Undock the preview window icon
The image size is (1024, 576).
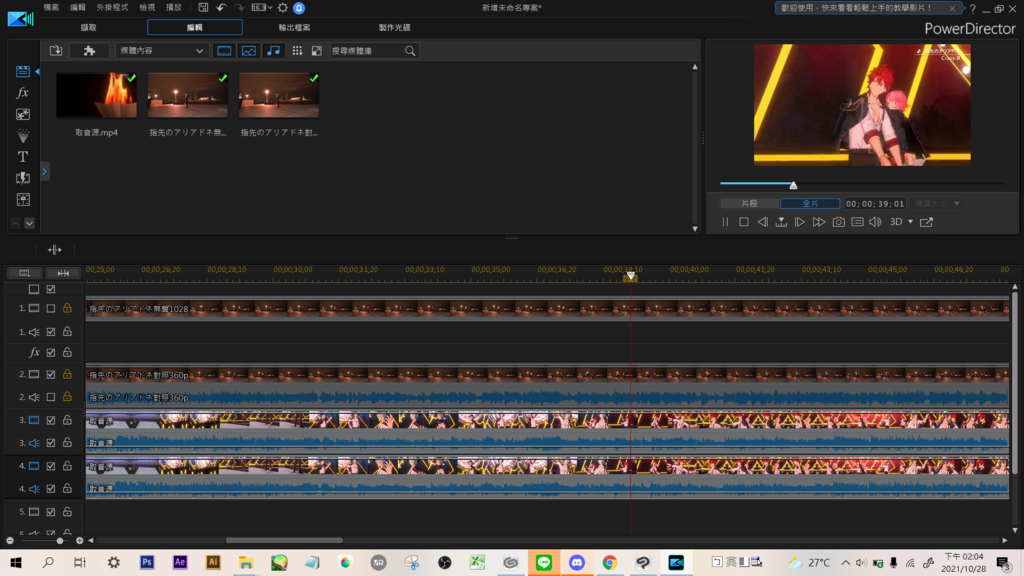click(x=927, y=222)
